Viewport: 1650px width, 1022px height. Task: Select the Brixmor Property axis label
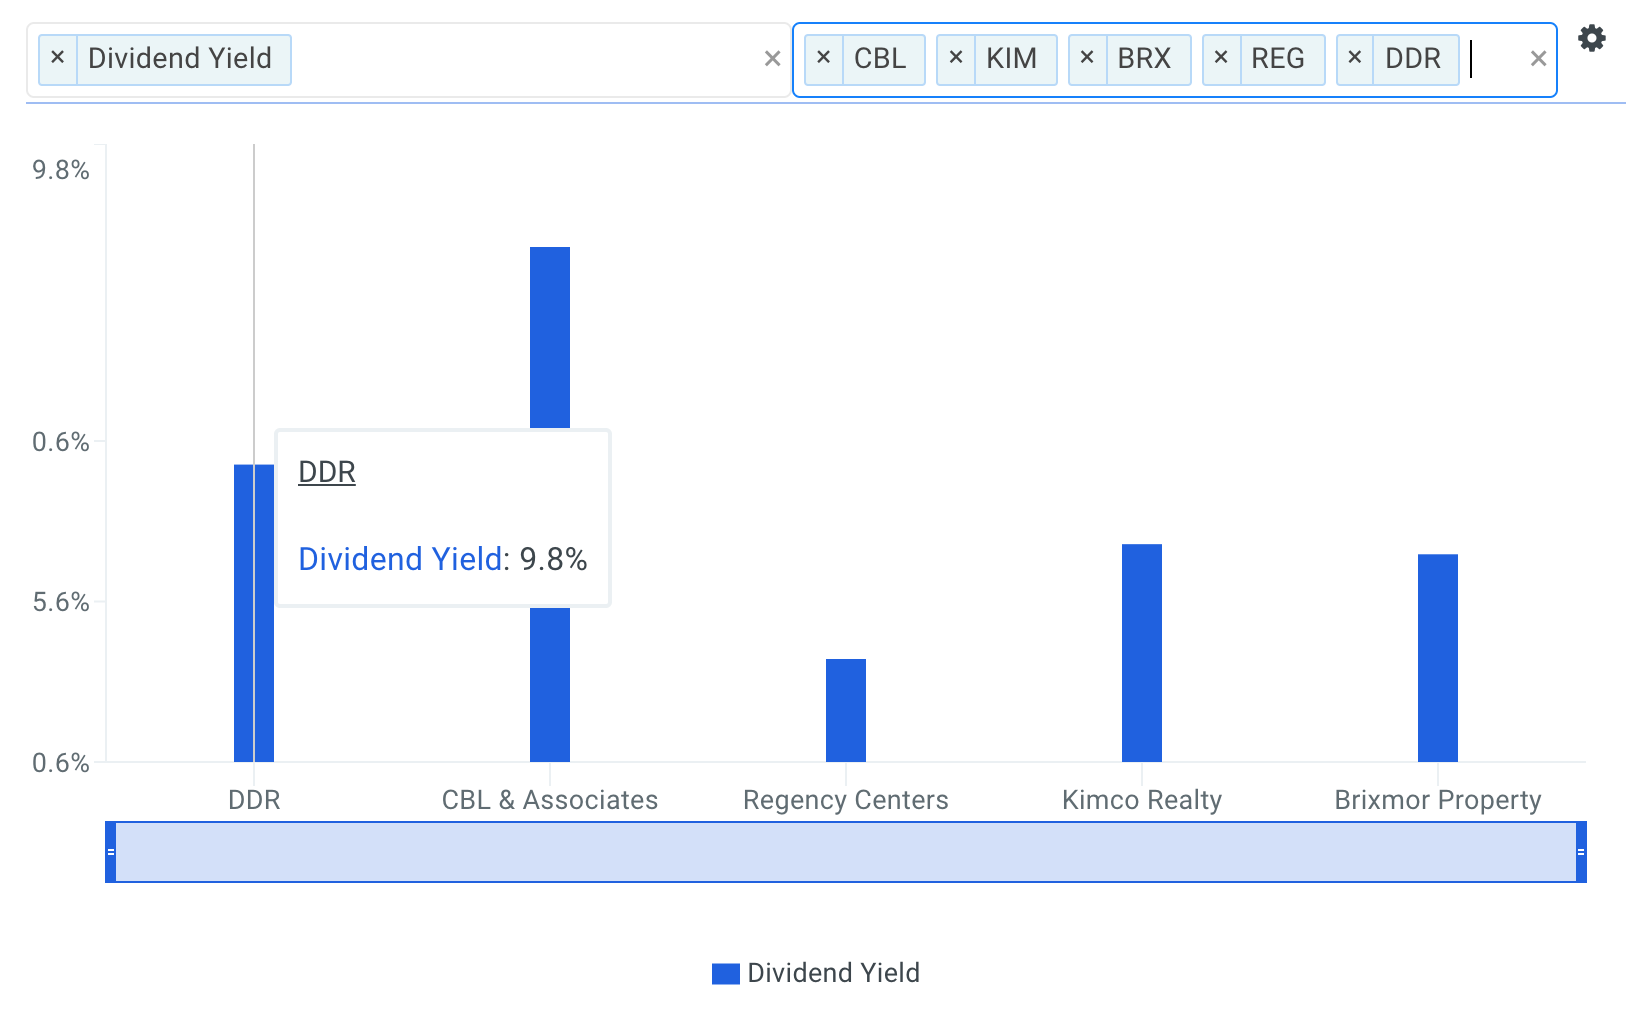(1438, 800)
